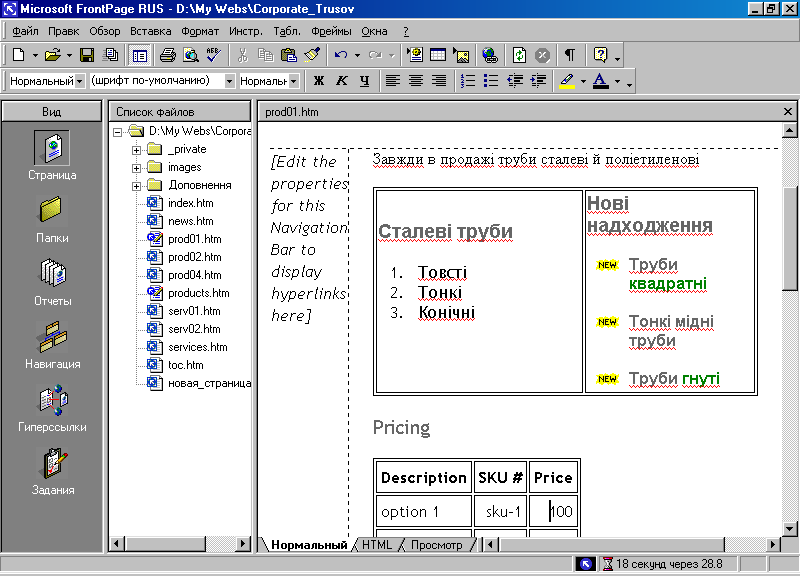Screen dimensions: 800x576
Task: Open the Нормальный style dropdown
Action: pos(80,81)
